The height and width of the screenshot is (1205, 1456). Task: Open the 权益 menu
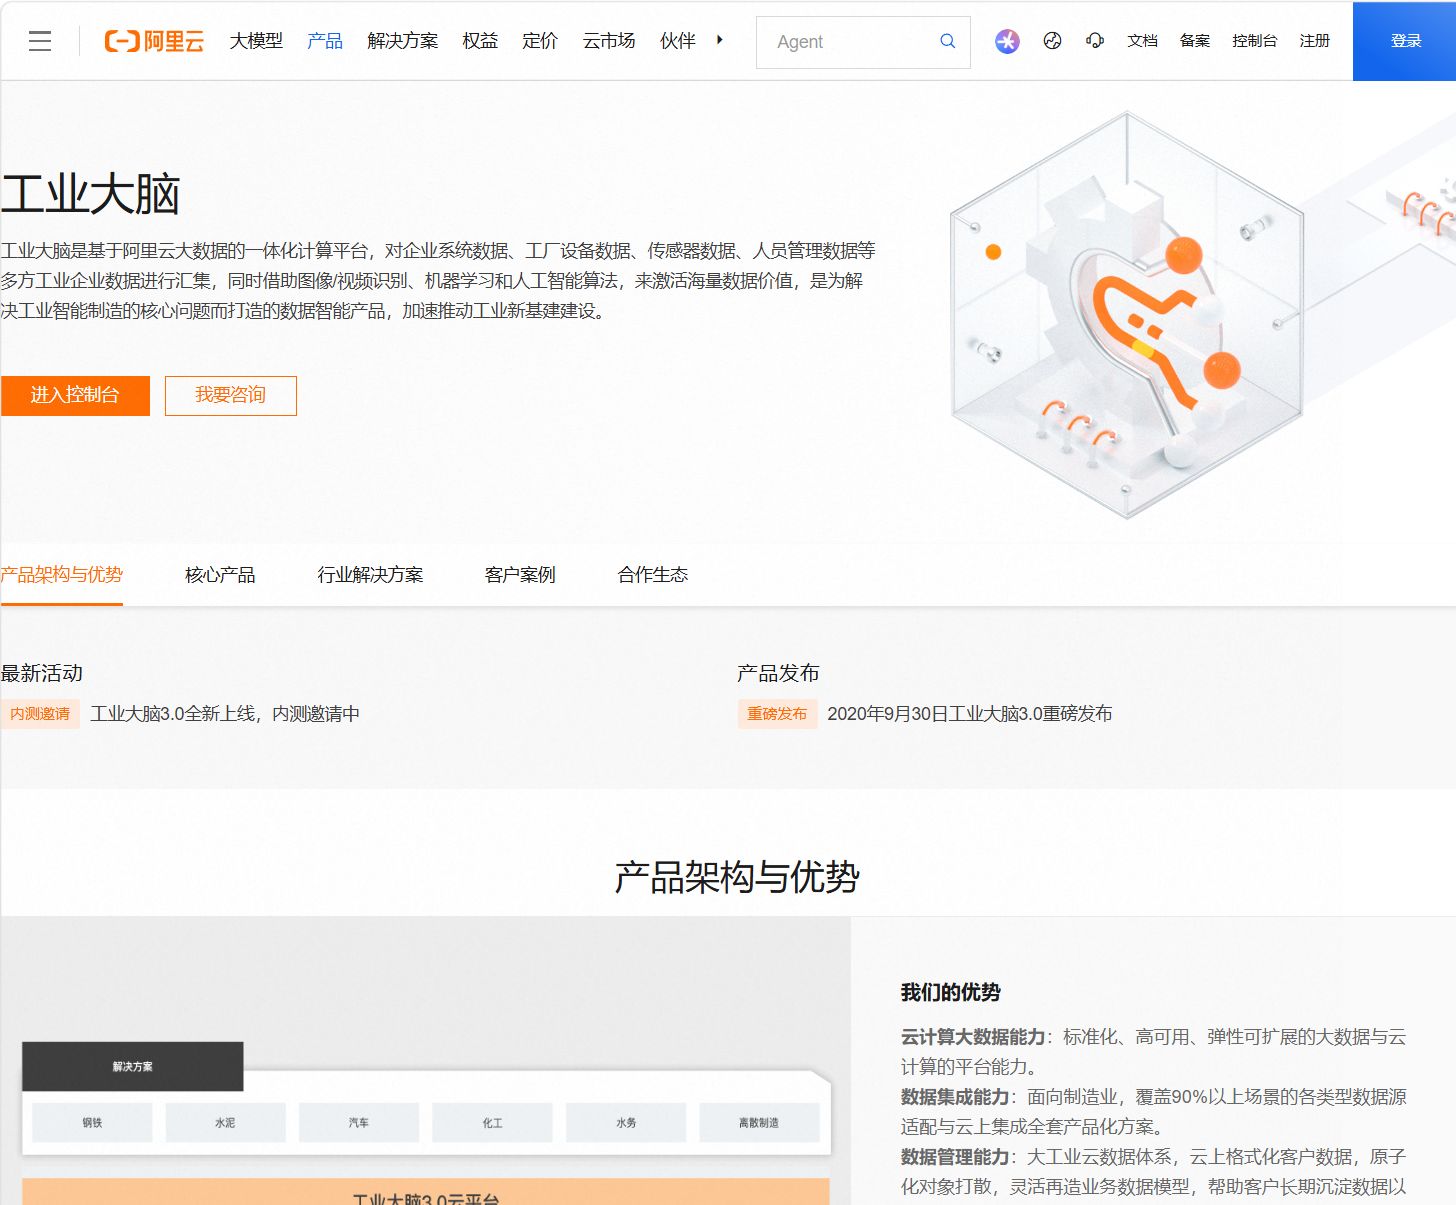[x=480, y=41]
